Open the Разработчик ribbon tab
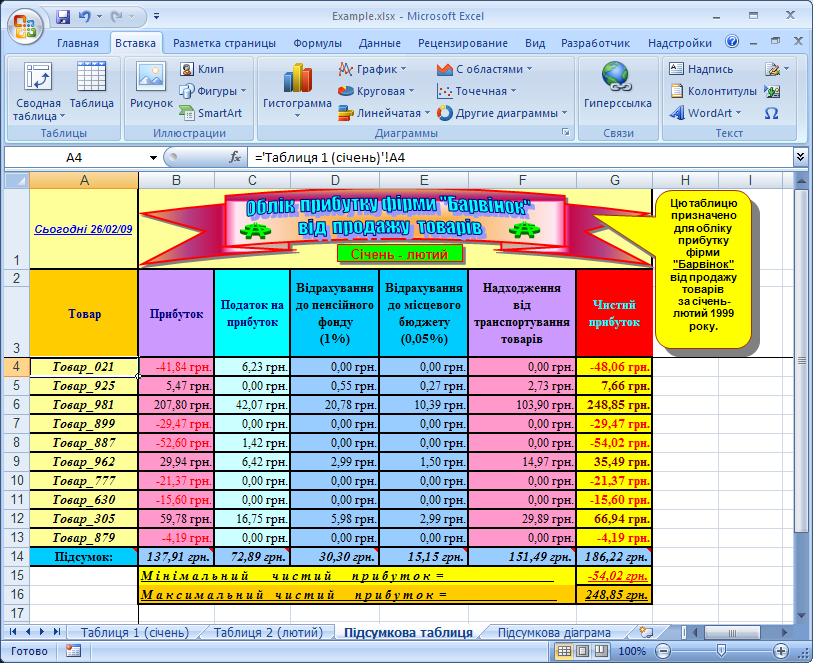Viewport: 813px width, 663px height. [595, 43]
